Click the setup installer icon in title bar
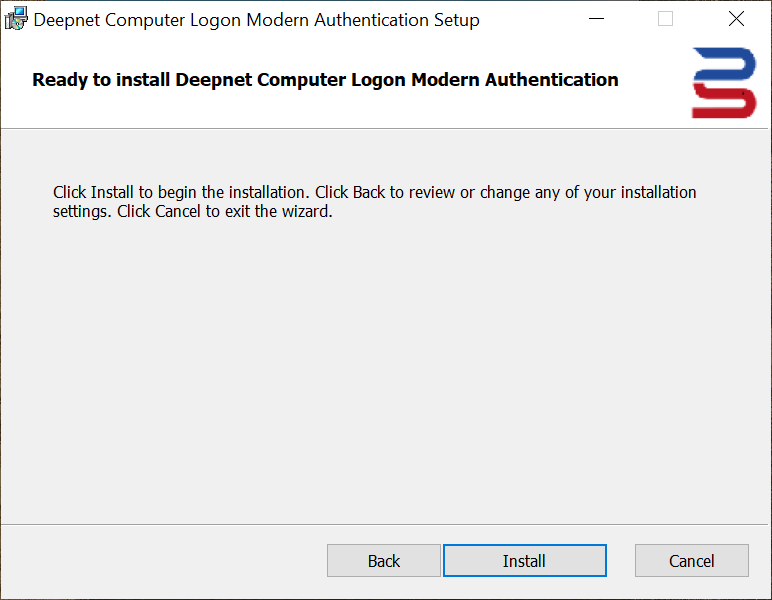 [x=16, y=19]
